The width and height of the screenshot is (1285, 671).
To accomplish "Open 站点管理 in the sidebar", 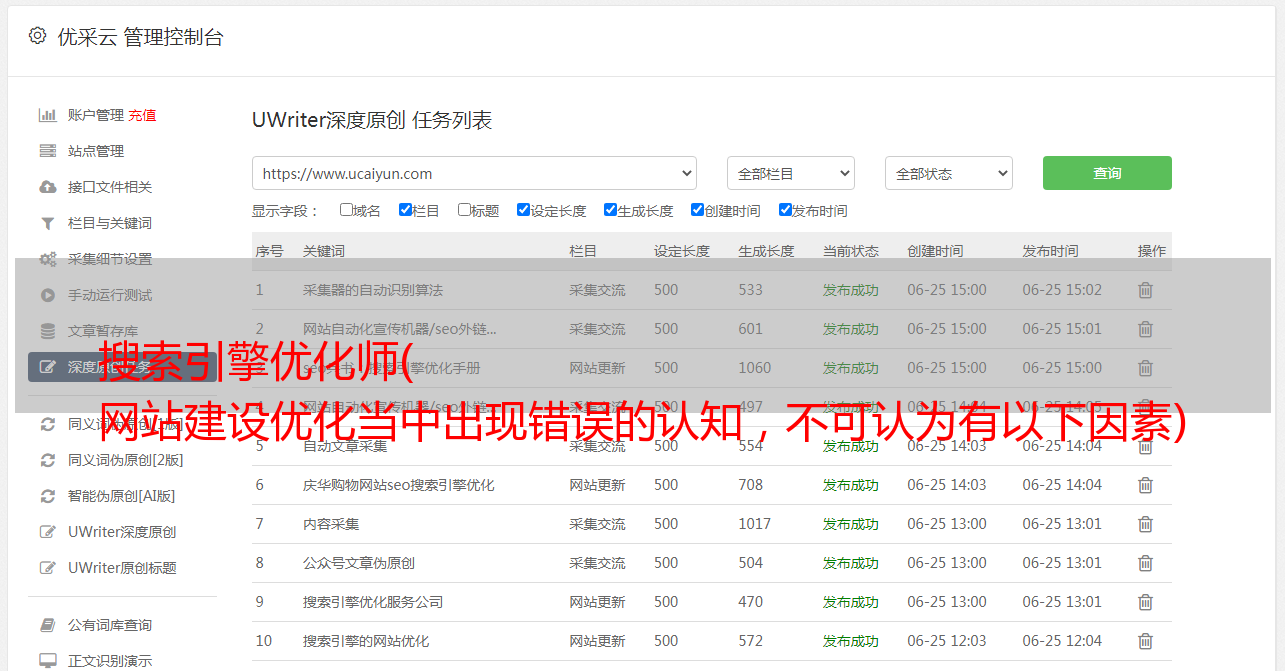I will pos(96,151).
